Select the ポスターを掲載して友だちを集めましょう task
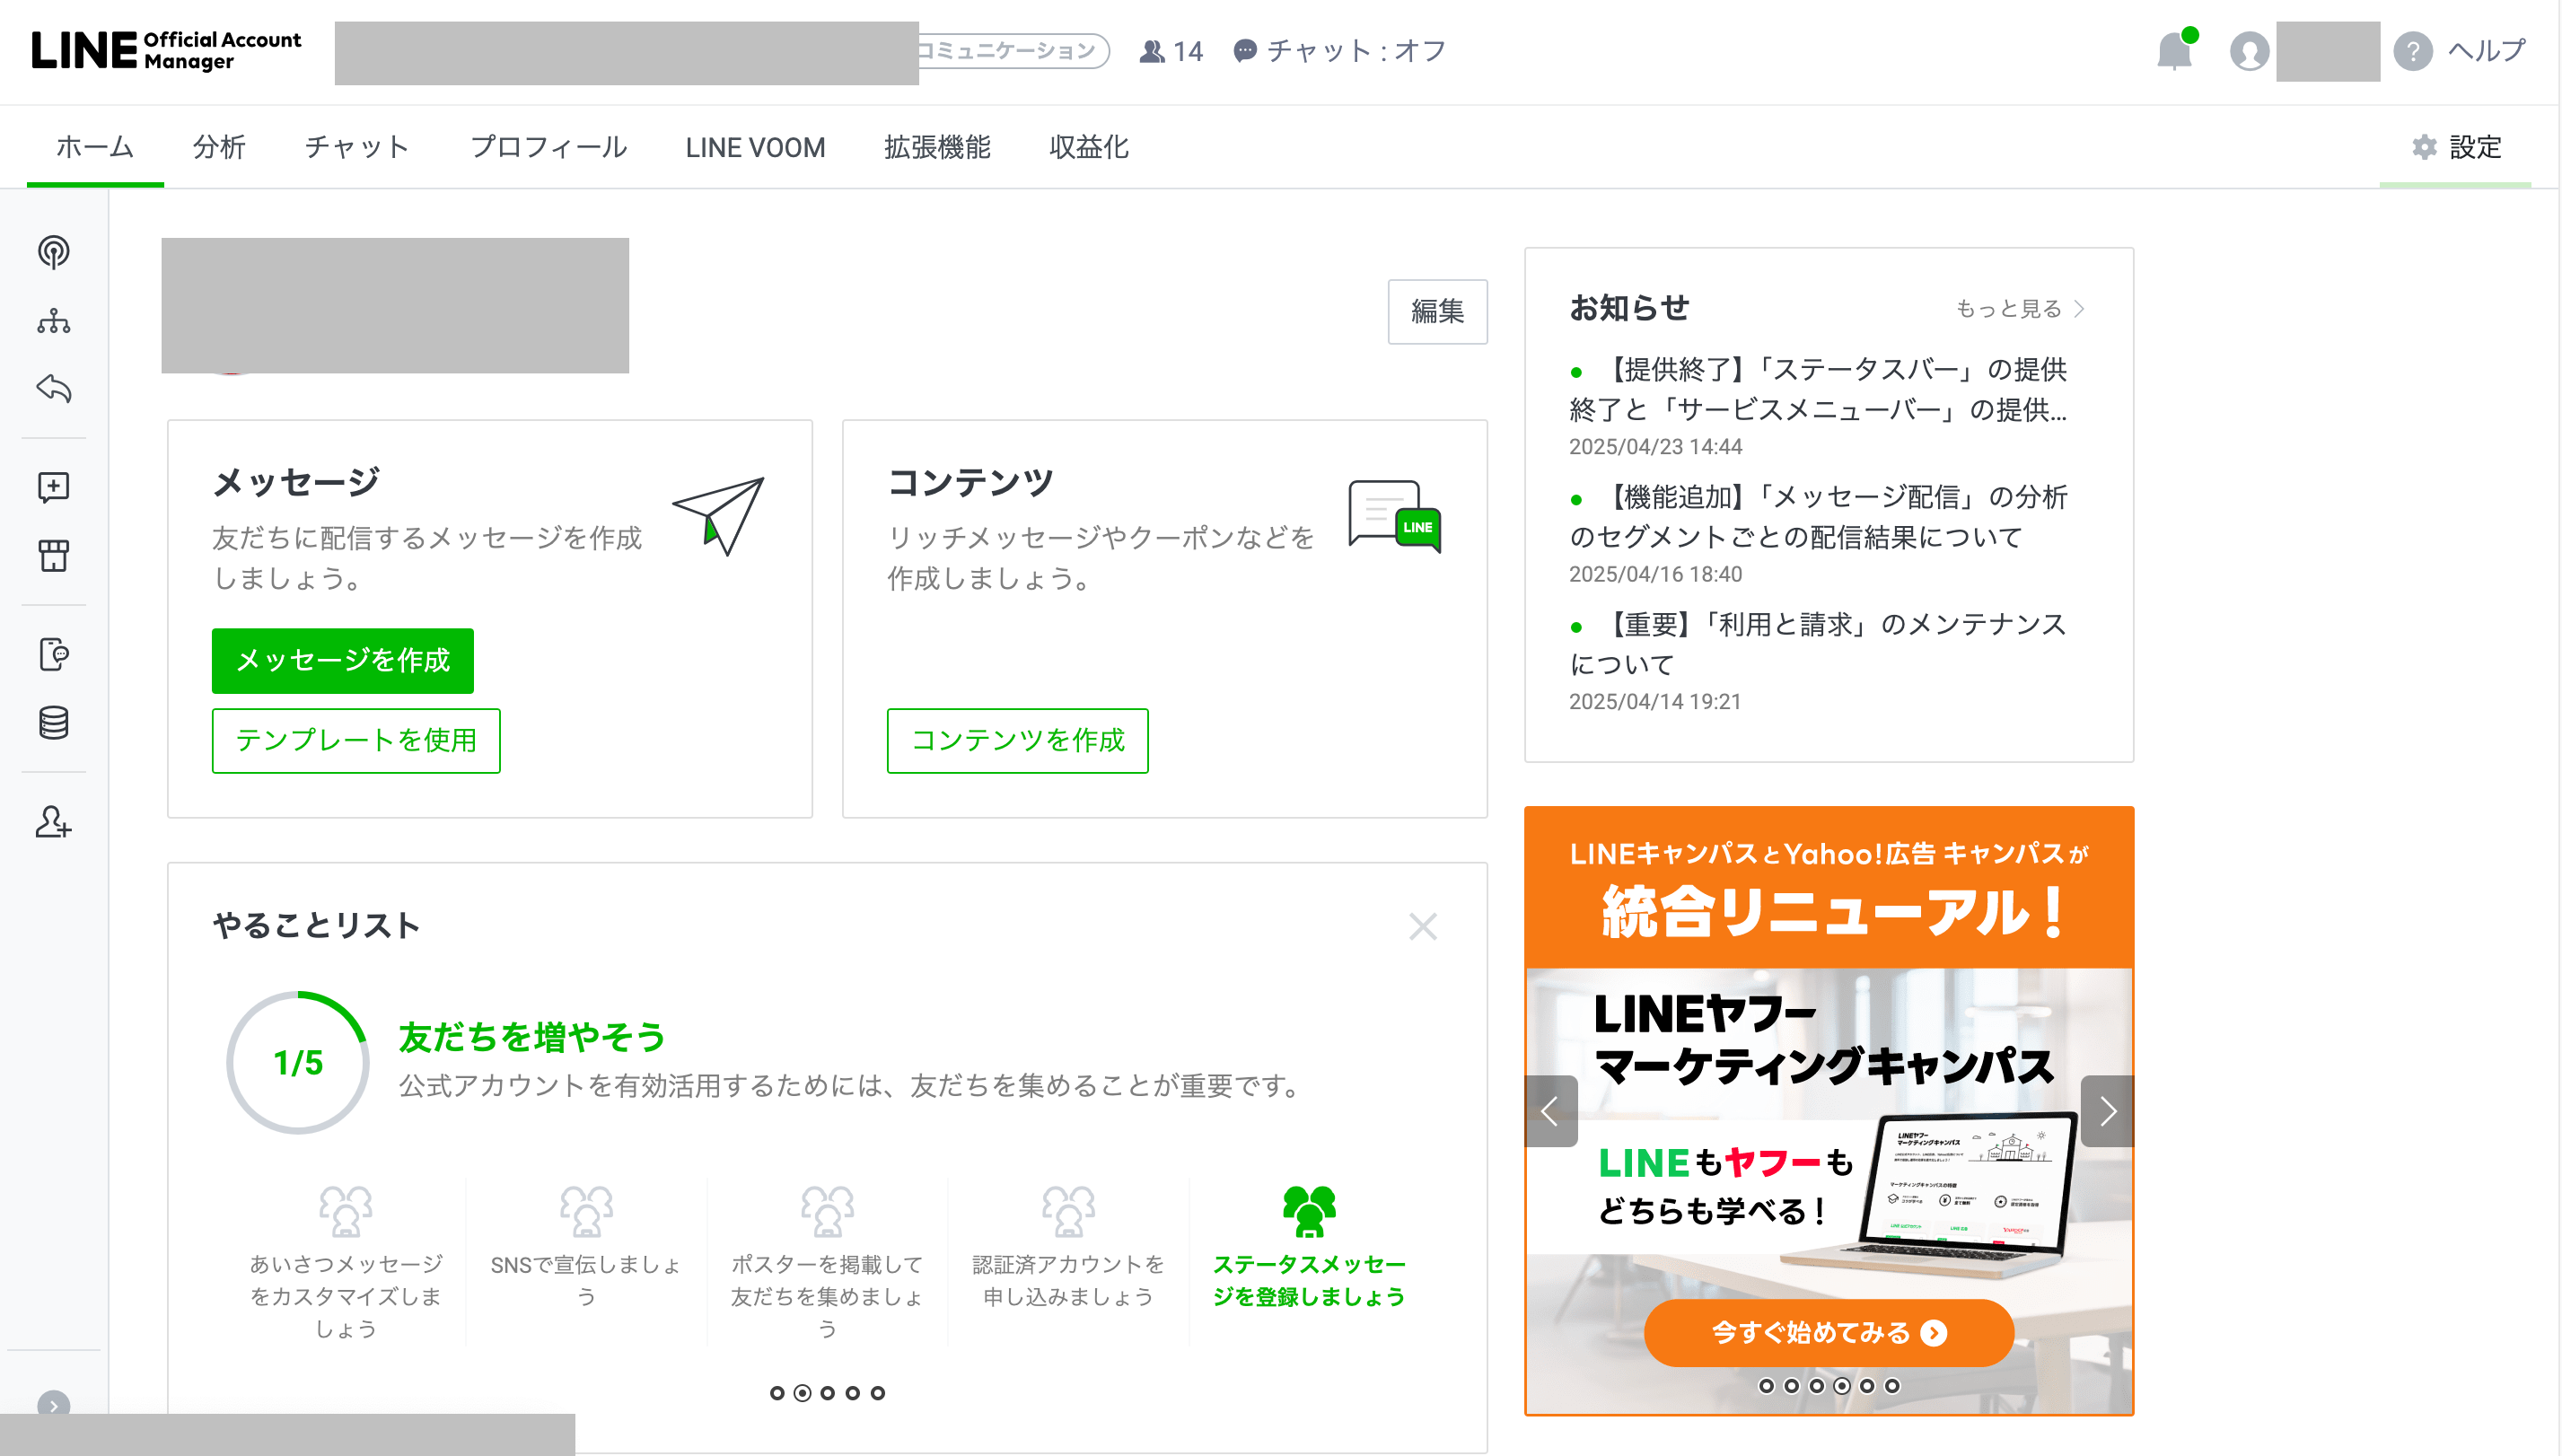2562x1456 pixels. tap(827, 1262)
